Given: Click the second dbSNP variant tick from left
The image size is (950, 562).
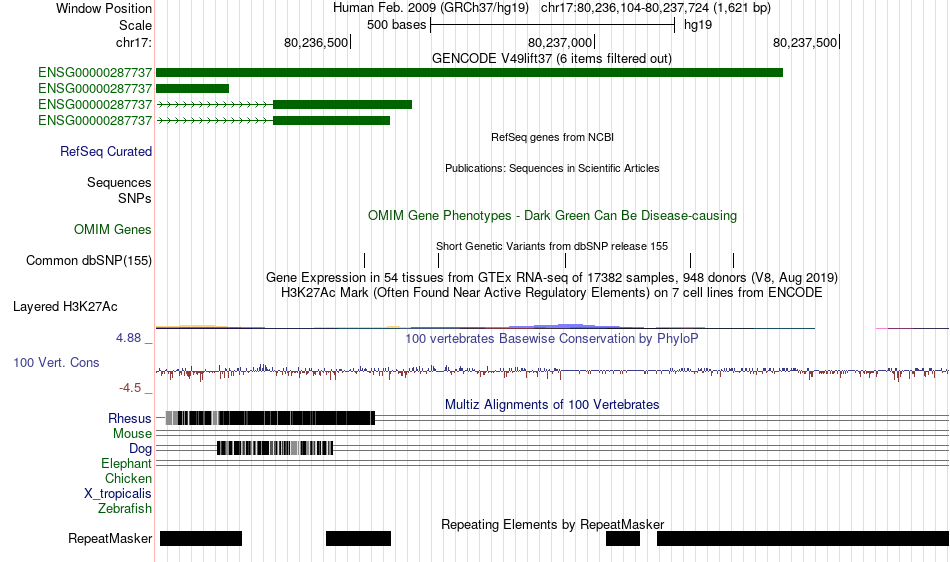Looking at the screenshot, I should click(x=439, y=260).
